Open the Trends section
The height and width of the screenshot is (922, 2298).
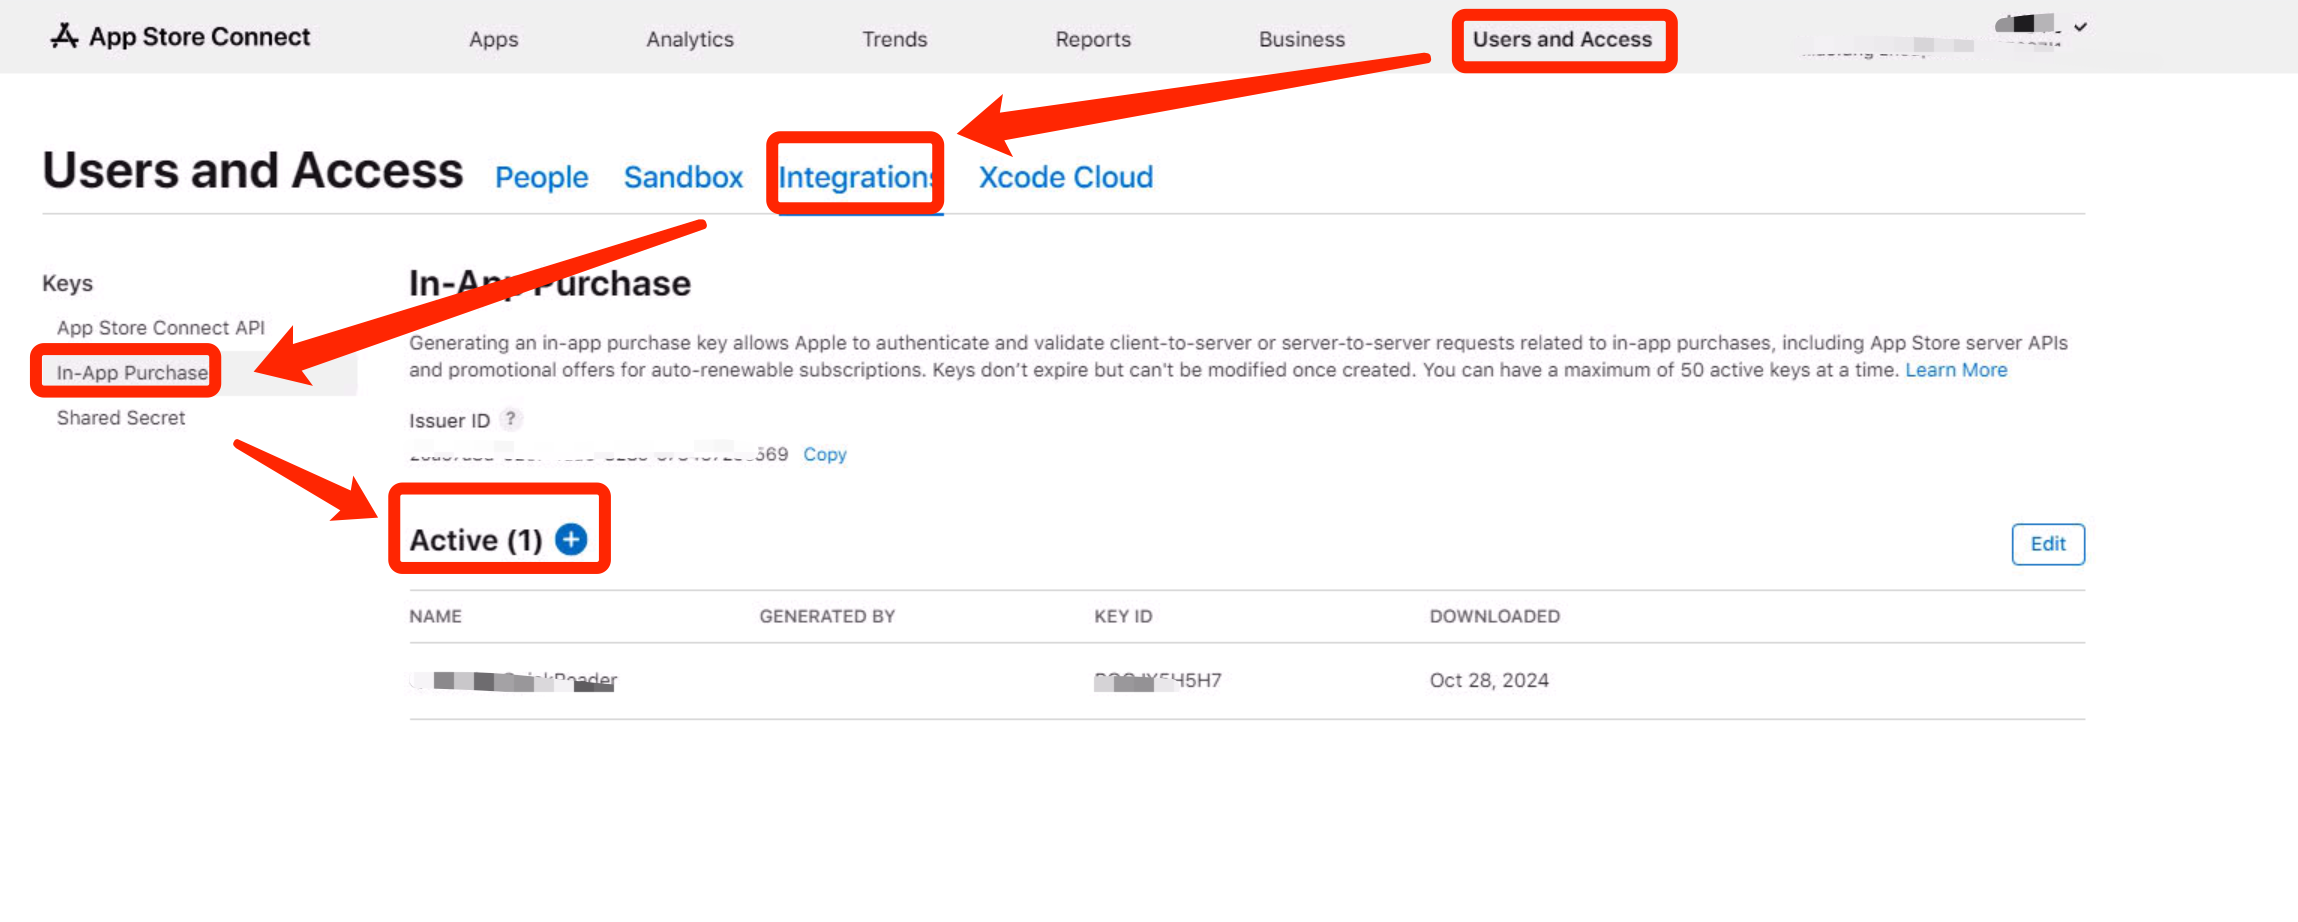point(894,40)
